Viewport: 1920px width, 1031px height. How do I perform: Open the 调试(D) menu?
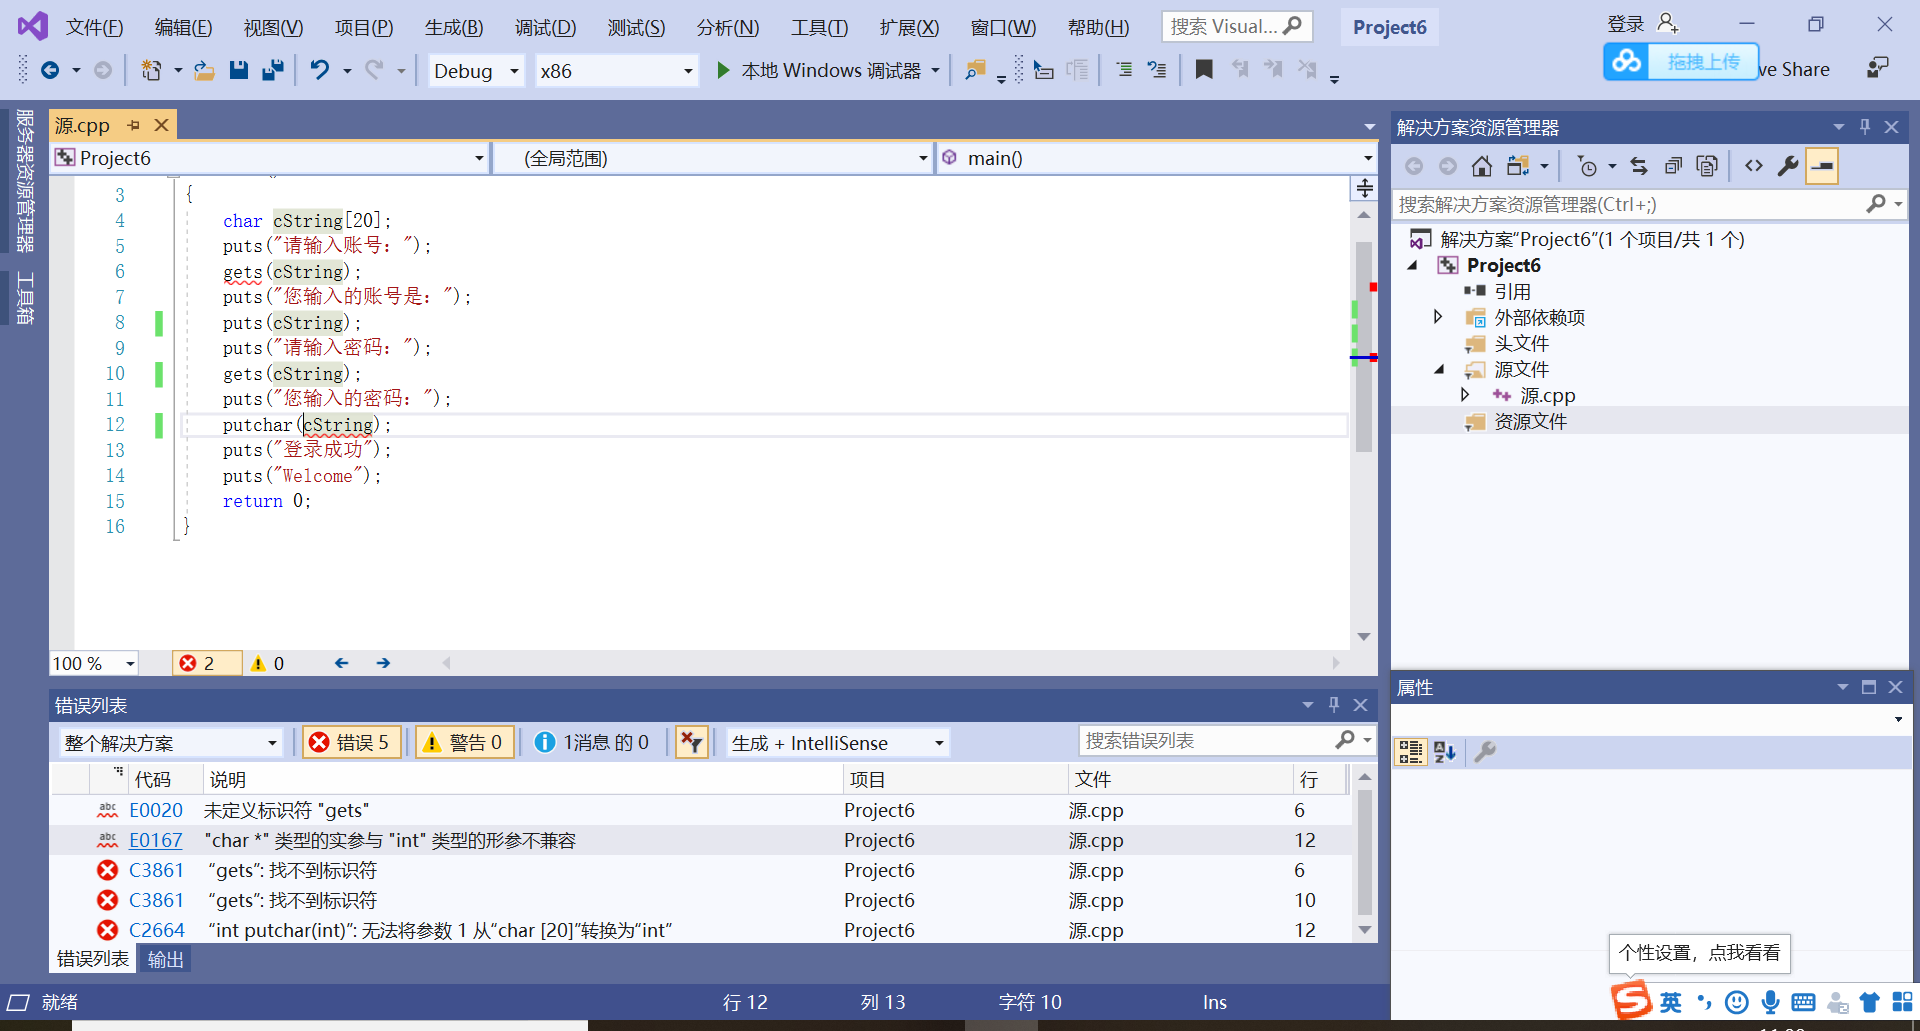[545, 27]
